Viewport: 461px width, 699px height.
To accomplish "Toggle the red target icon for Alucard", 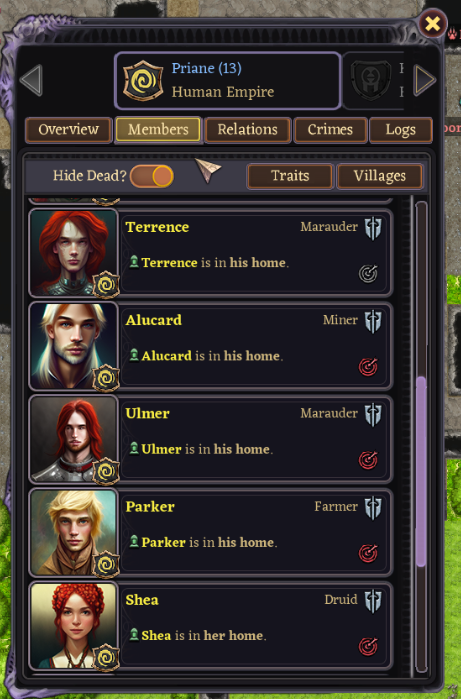I will click(368, 367).
